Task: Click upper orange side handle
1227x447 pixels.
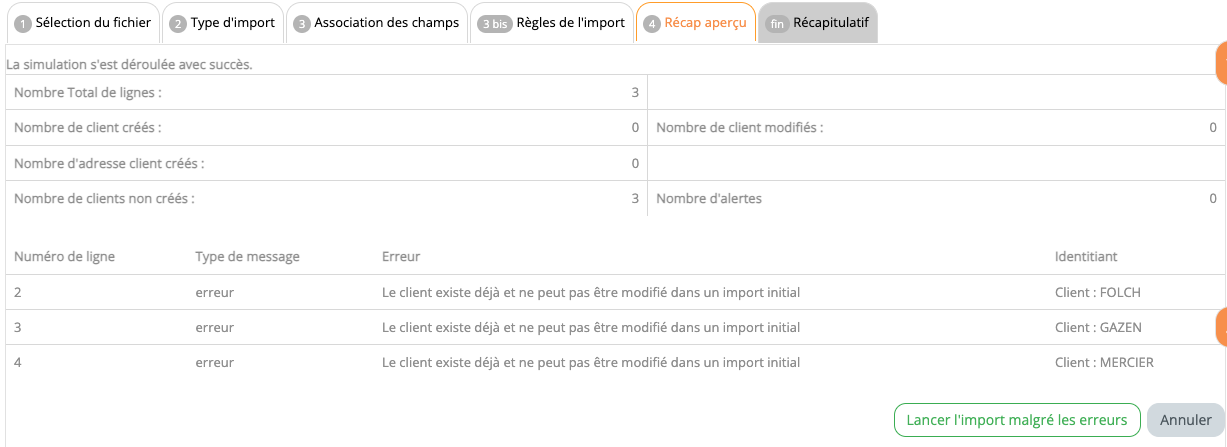Action: [x=1220, y=64]
